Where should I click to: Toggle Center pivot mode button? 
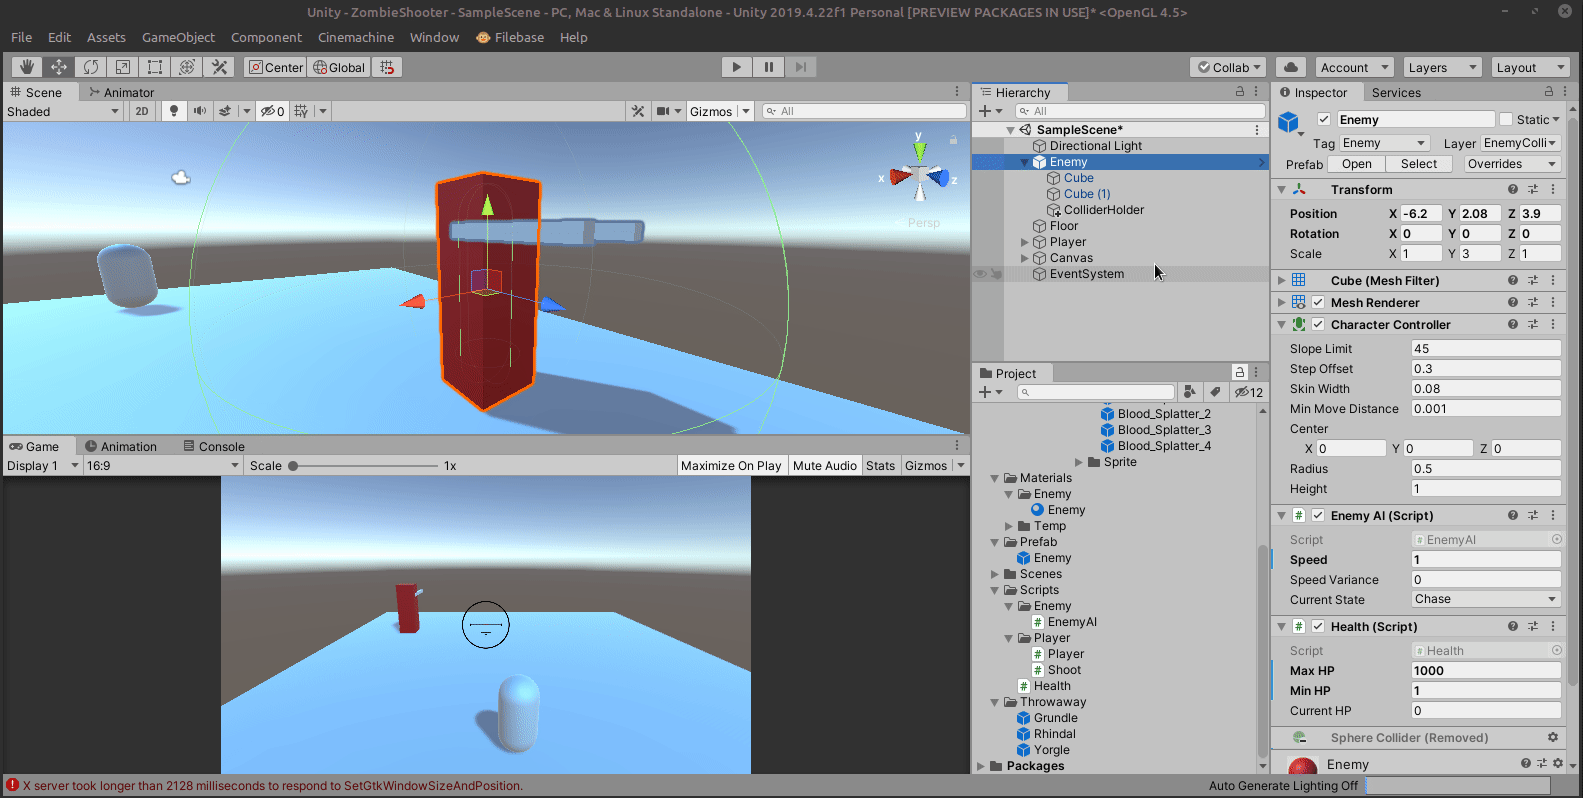[x=276, y=67]
